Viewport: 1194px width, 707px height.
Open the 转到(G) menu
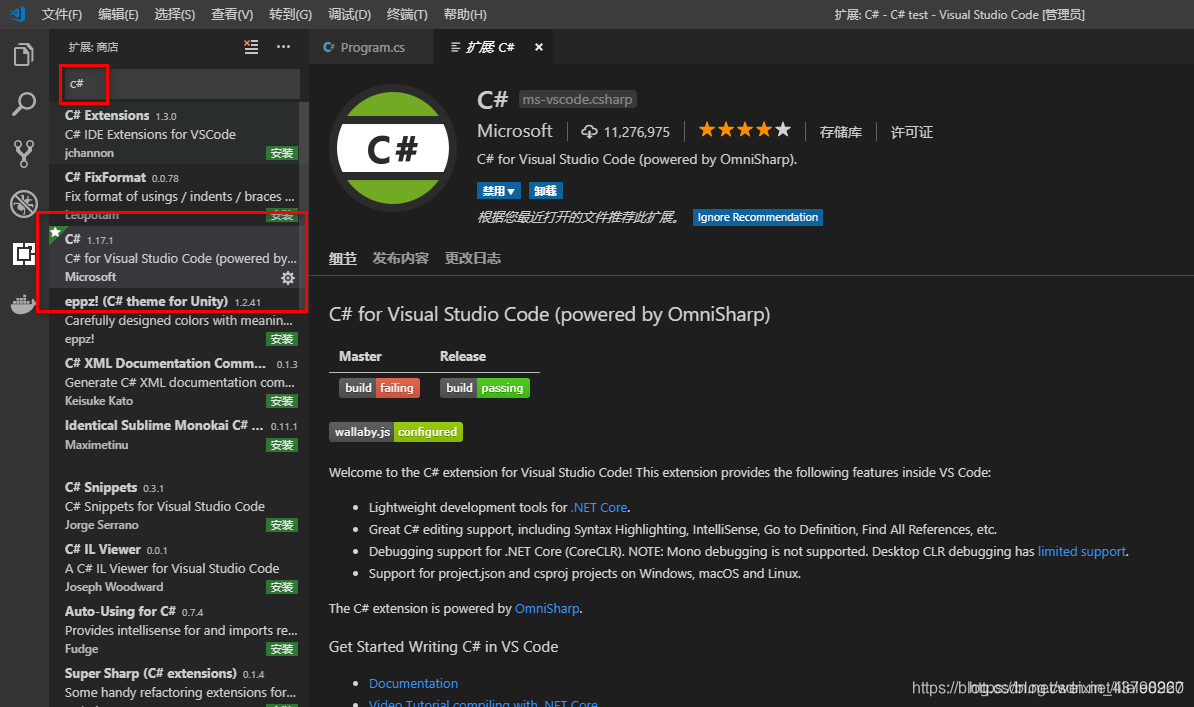(290, 14)
